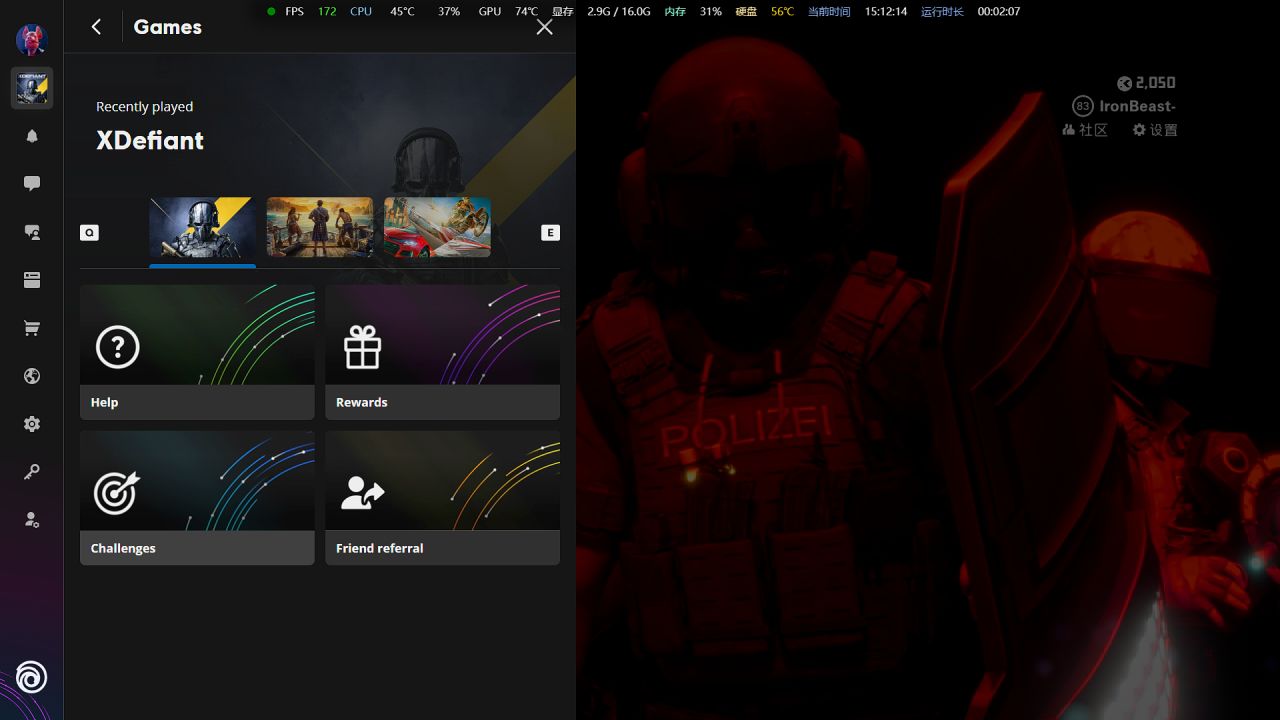Select the XDefiant game thumbnail
Image resolution: width=1280 pixels, height=720 pixels.
pyautogui.click(x=202, y=228)
